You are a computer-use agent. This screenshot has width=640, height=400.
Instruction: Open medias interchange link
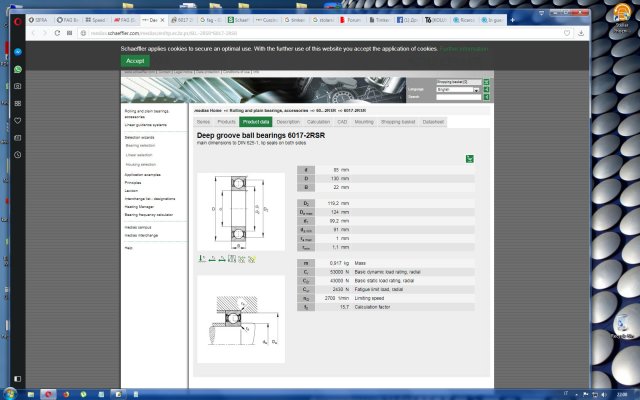(141, 236)
